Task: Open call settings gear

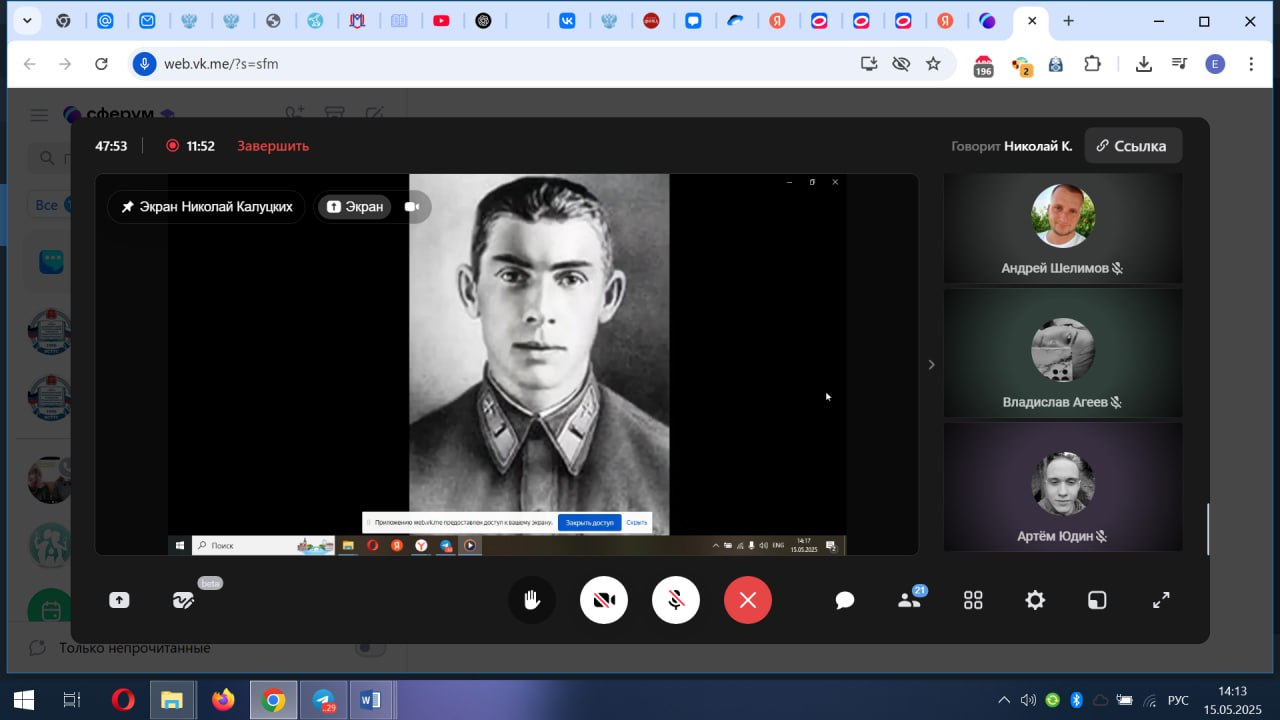Action: [x=1035, y=600]
